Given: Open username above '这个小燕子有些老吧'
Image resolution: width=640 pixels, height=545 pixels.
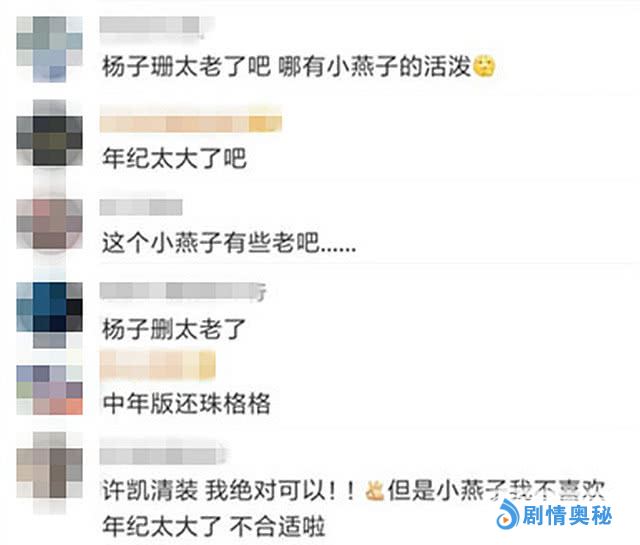Looking at the screenshot, I should [141, 207].
